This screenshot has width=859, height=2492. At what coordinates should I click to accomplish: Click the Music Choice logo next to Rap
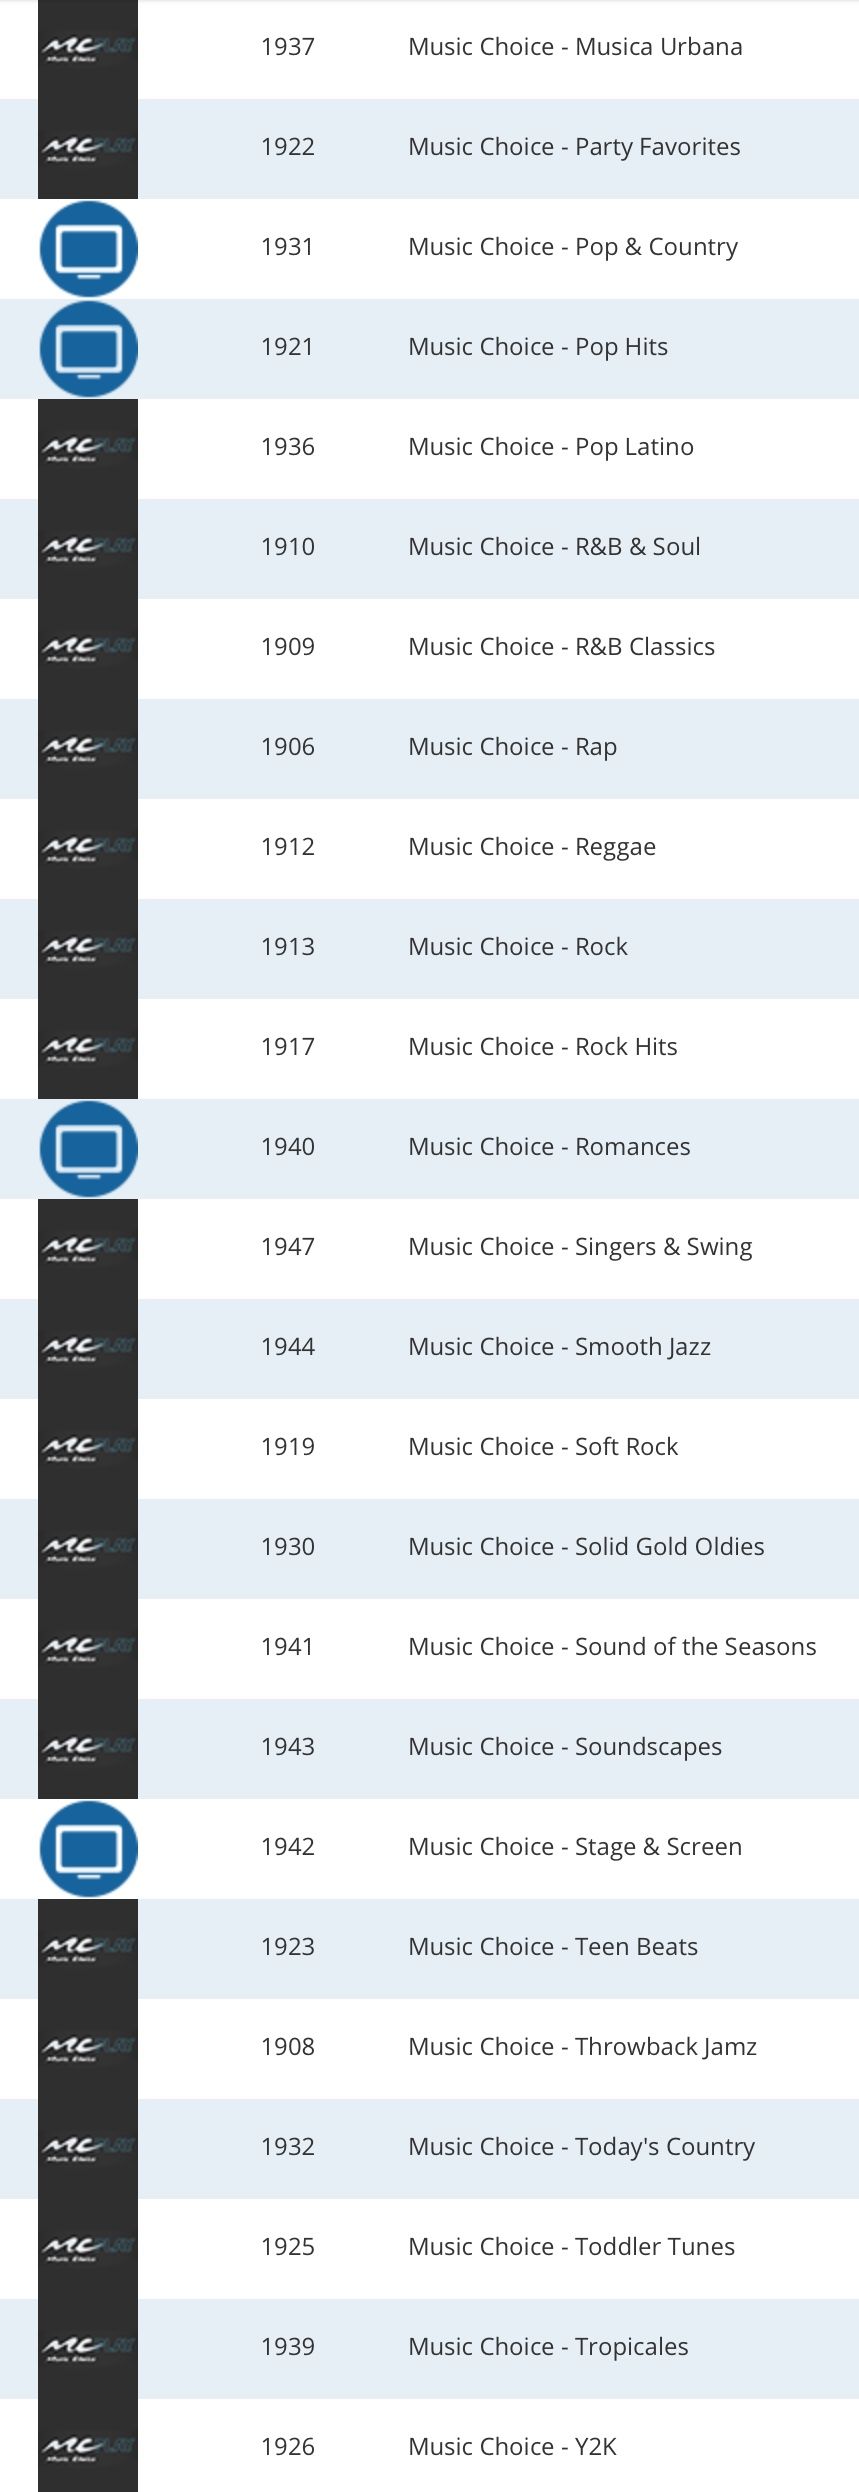pyautogui.click(x=88, y=748)
